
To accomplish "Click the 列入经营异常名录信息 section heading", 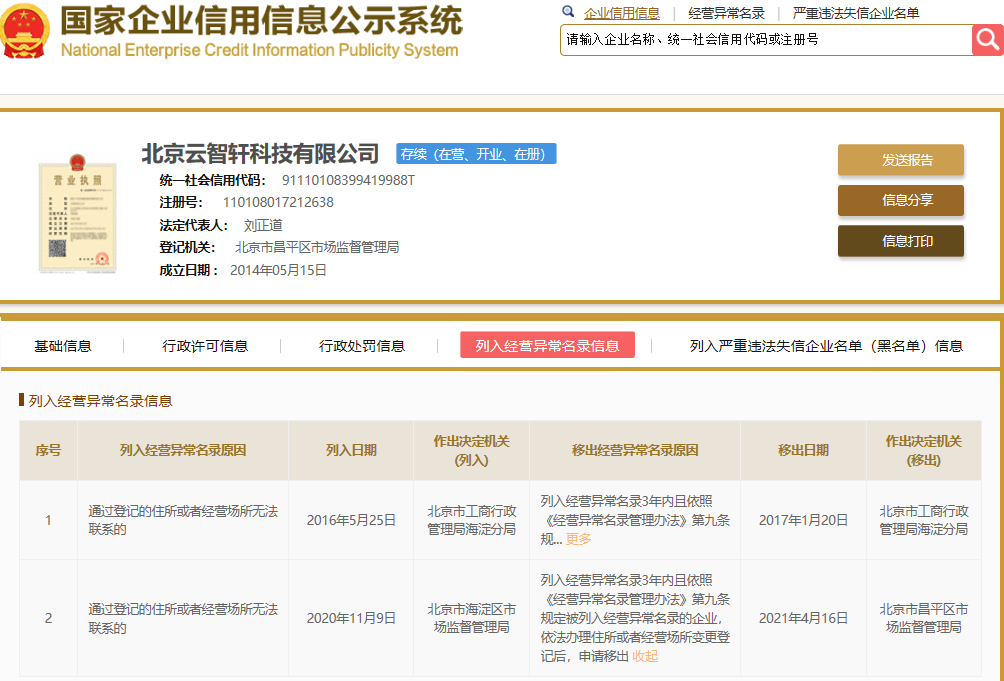I will pyautogui.click(x=101, y=401).
